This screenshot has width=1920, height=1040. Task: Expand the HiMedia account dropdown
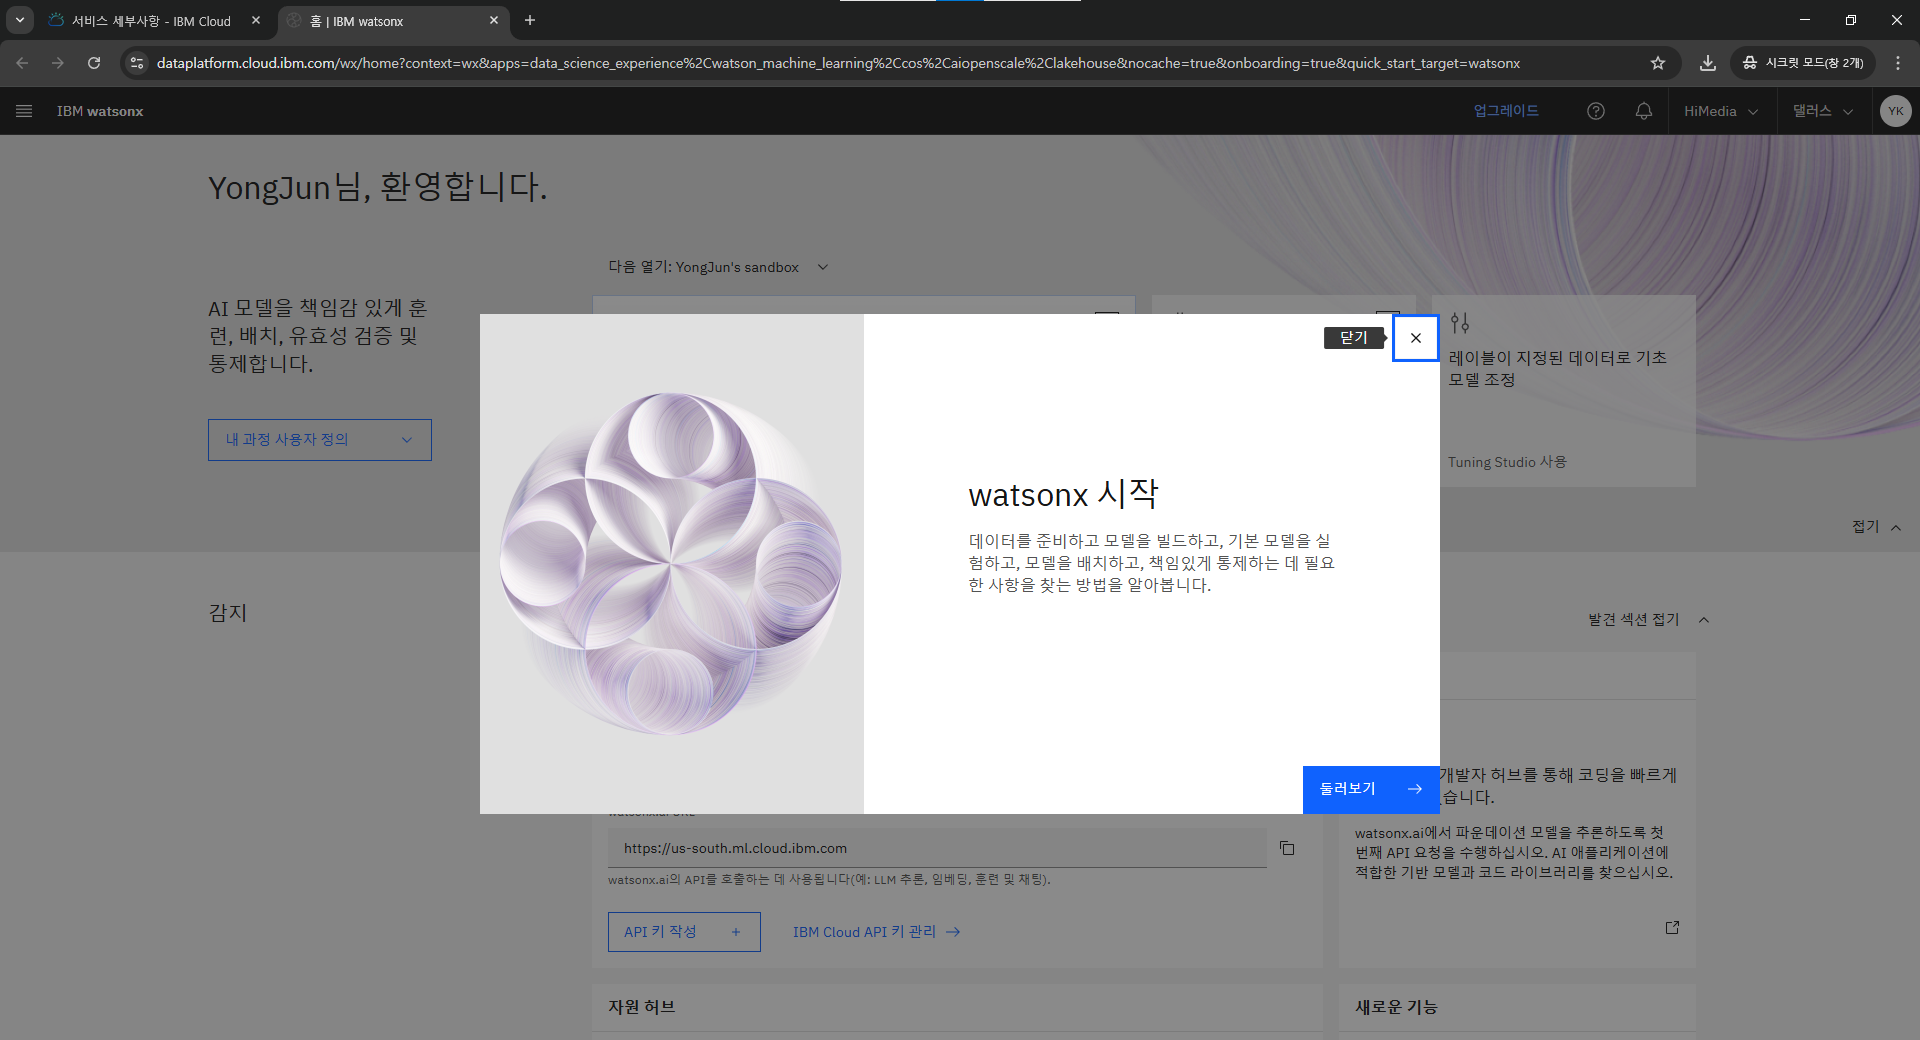pyautogui.click(x=1721, y=111)
